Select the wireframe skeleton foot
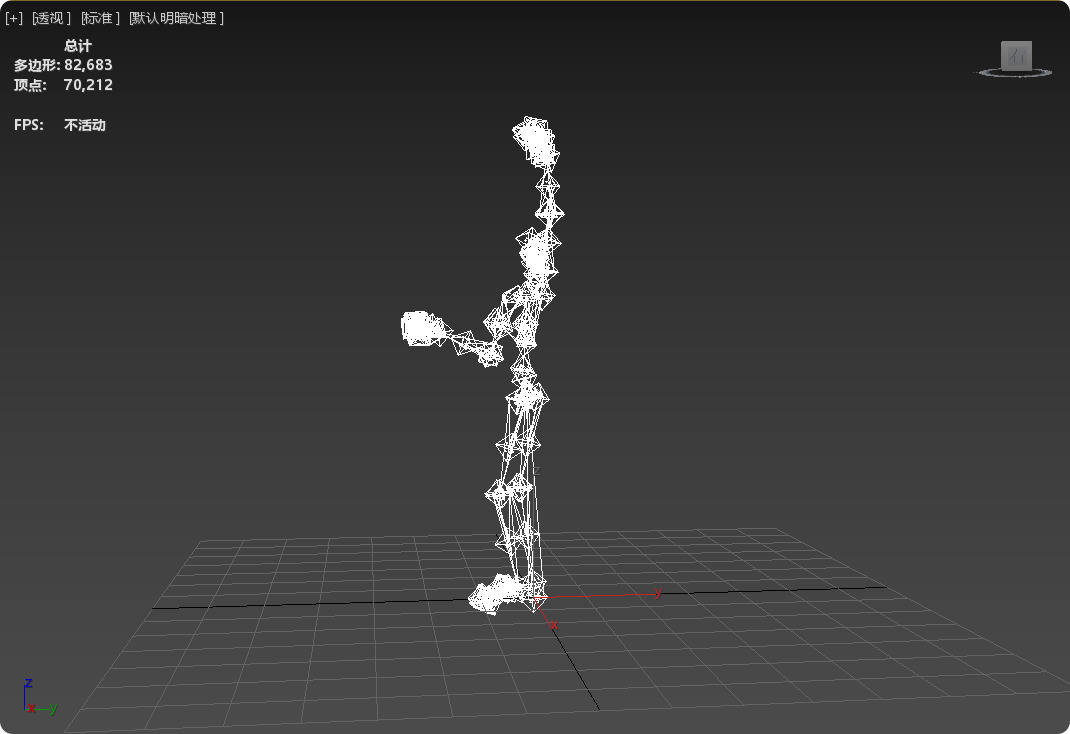 [x=498, y=593]
